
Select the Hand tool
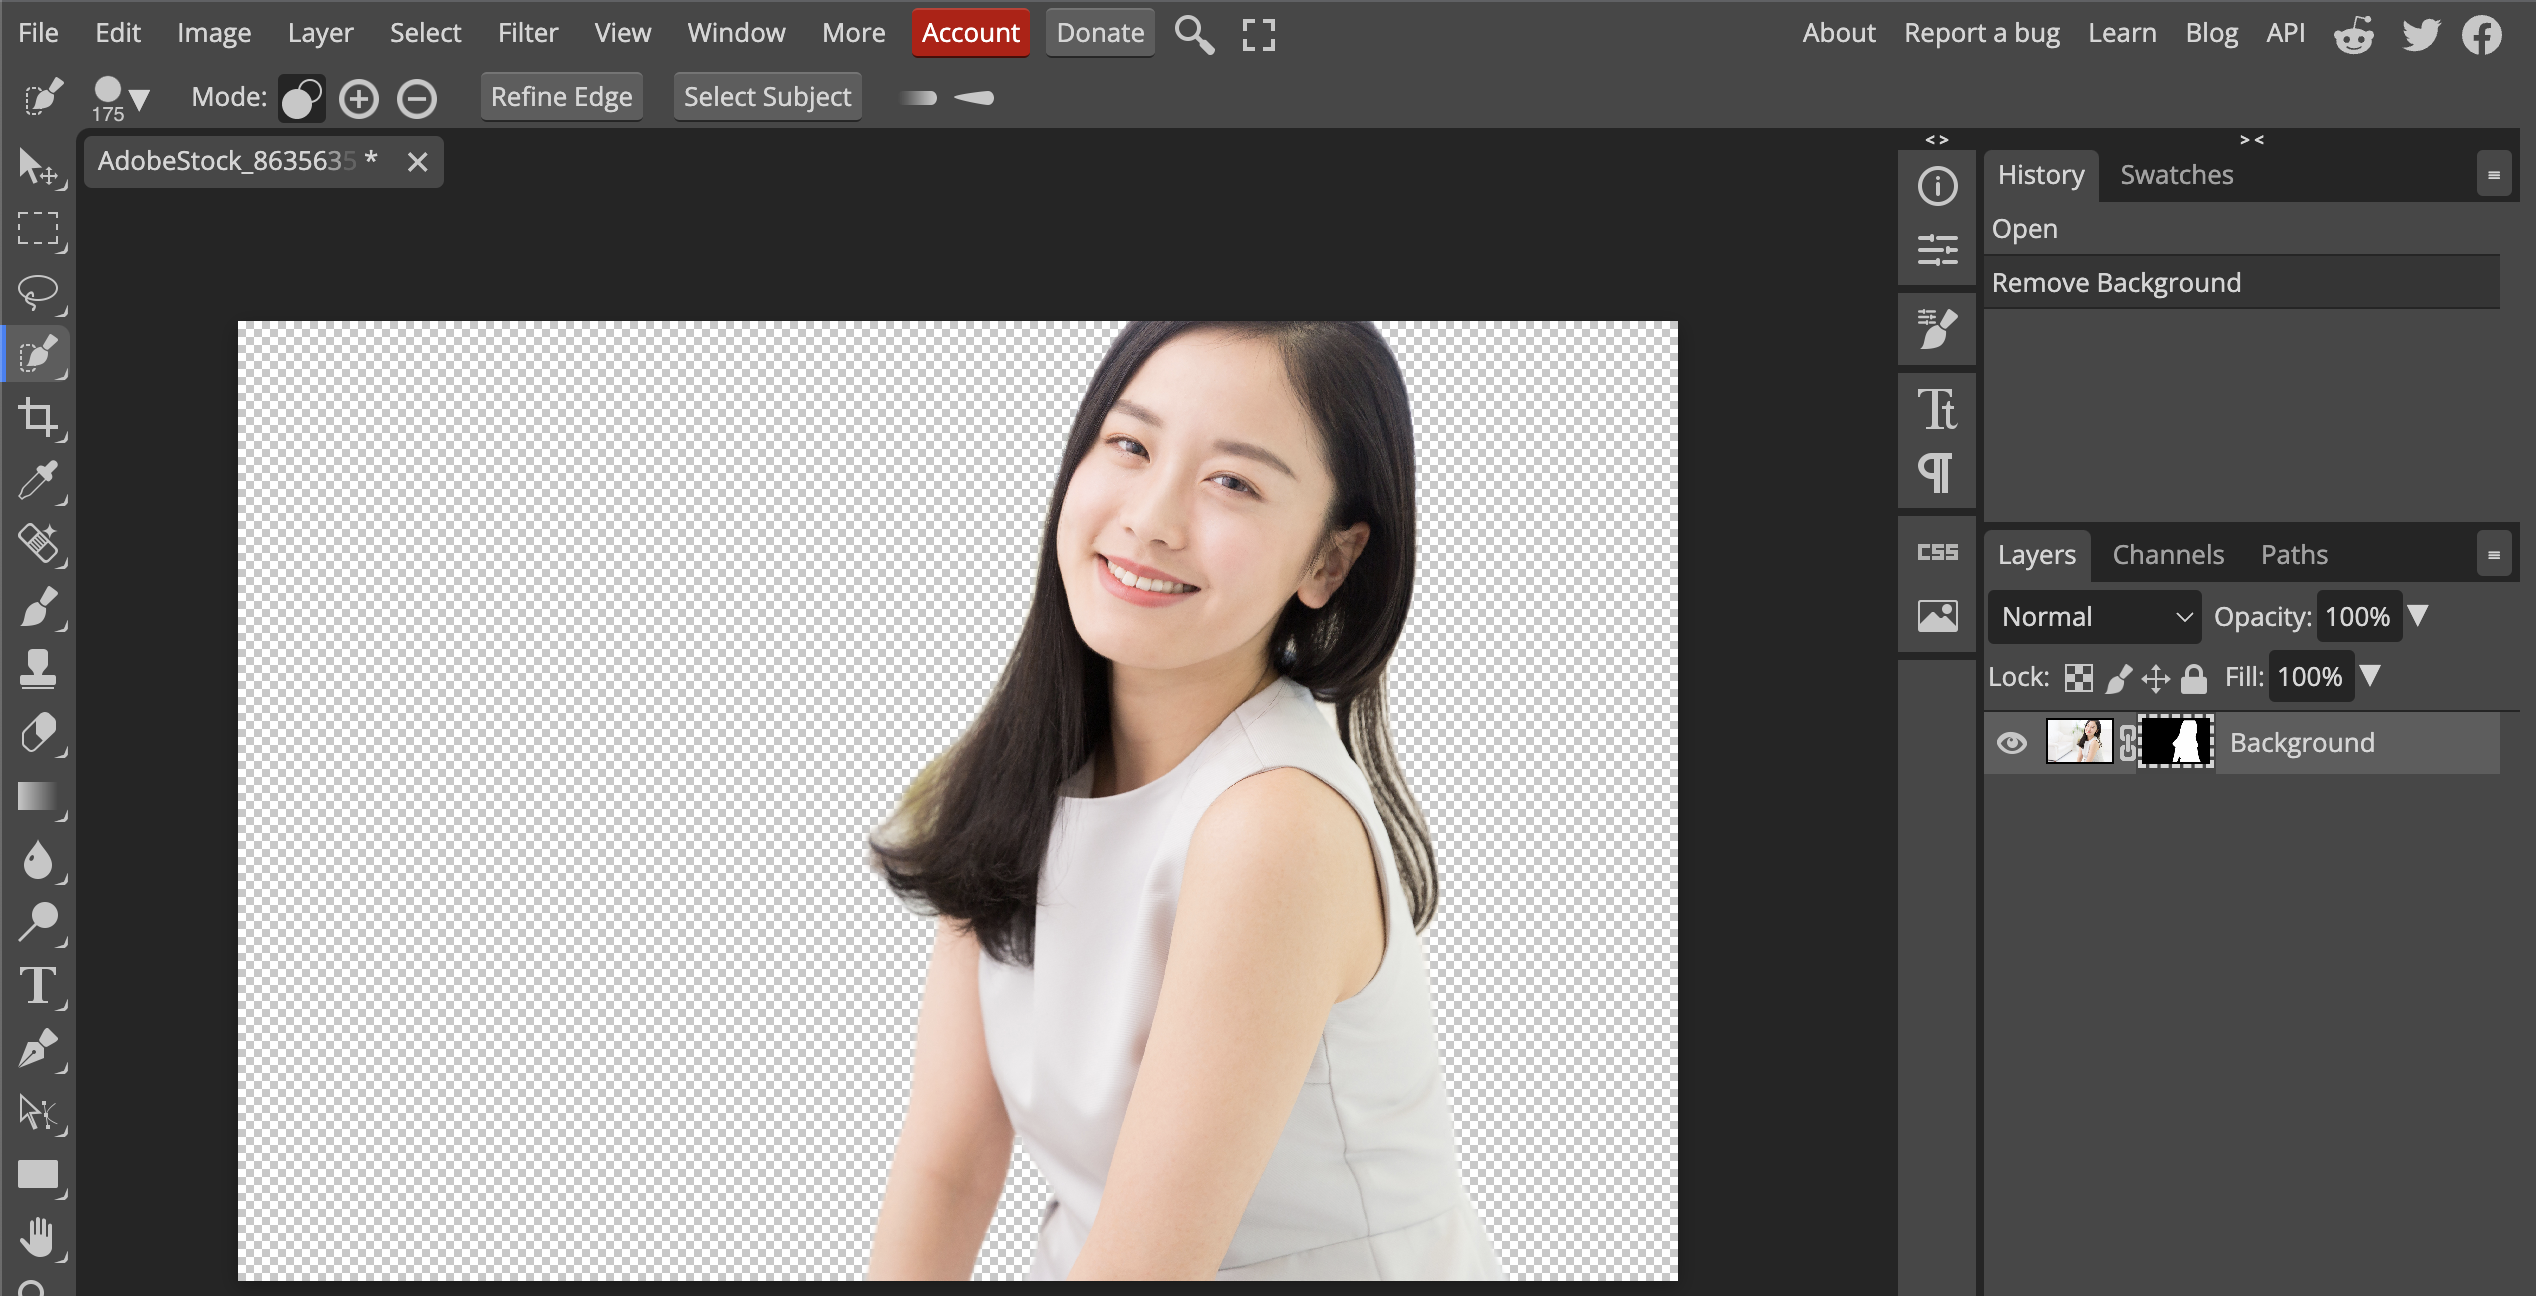pyautogui.click(x=38, y=1237)
